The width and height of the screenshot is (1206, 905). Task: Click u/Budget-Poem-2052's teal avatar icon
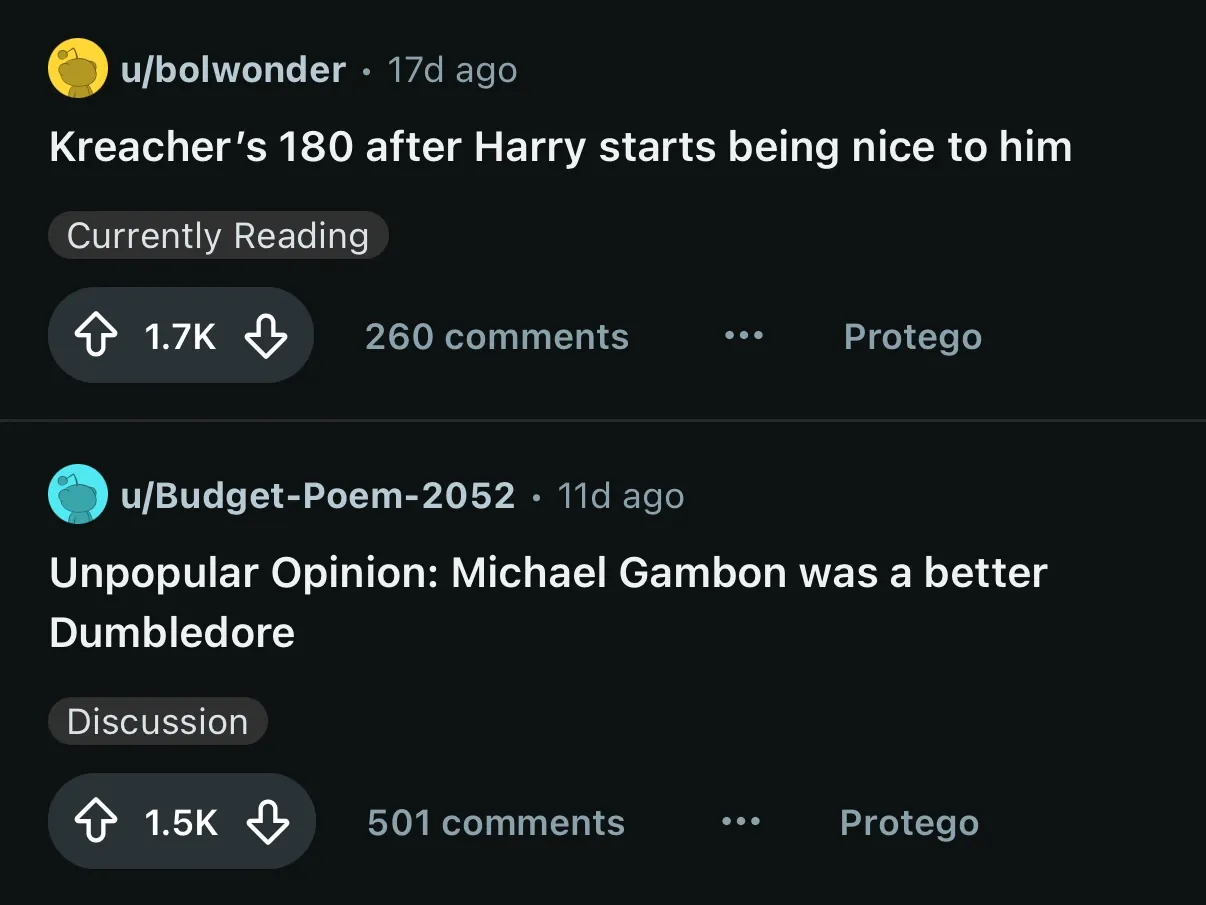(x=78, y=494)
